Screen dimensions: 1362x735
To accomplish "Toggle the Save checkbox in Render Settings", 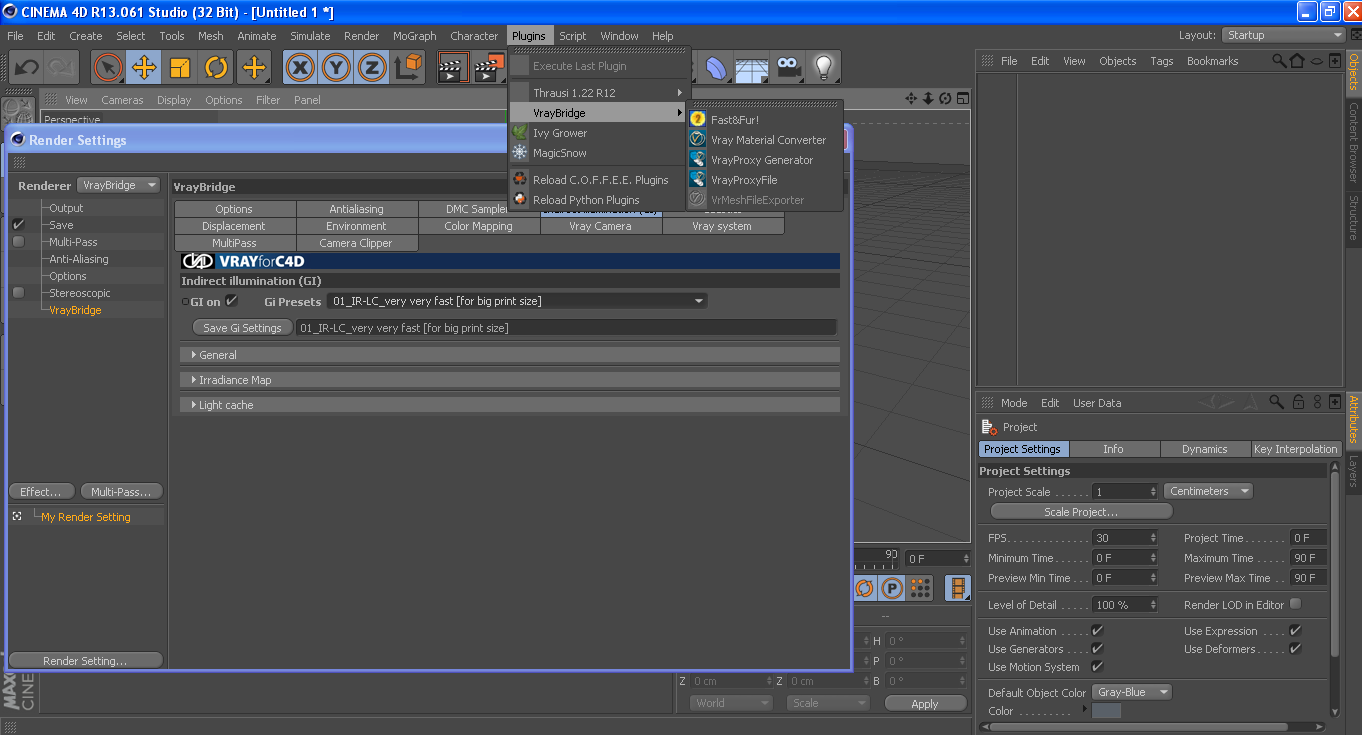I will tap(19, 225).
